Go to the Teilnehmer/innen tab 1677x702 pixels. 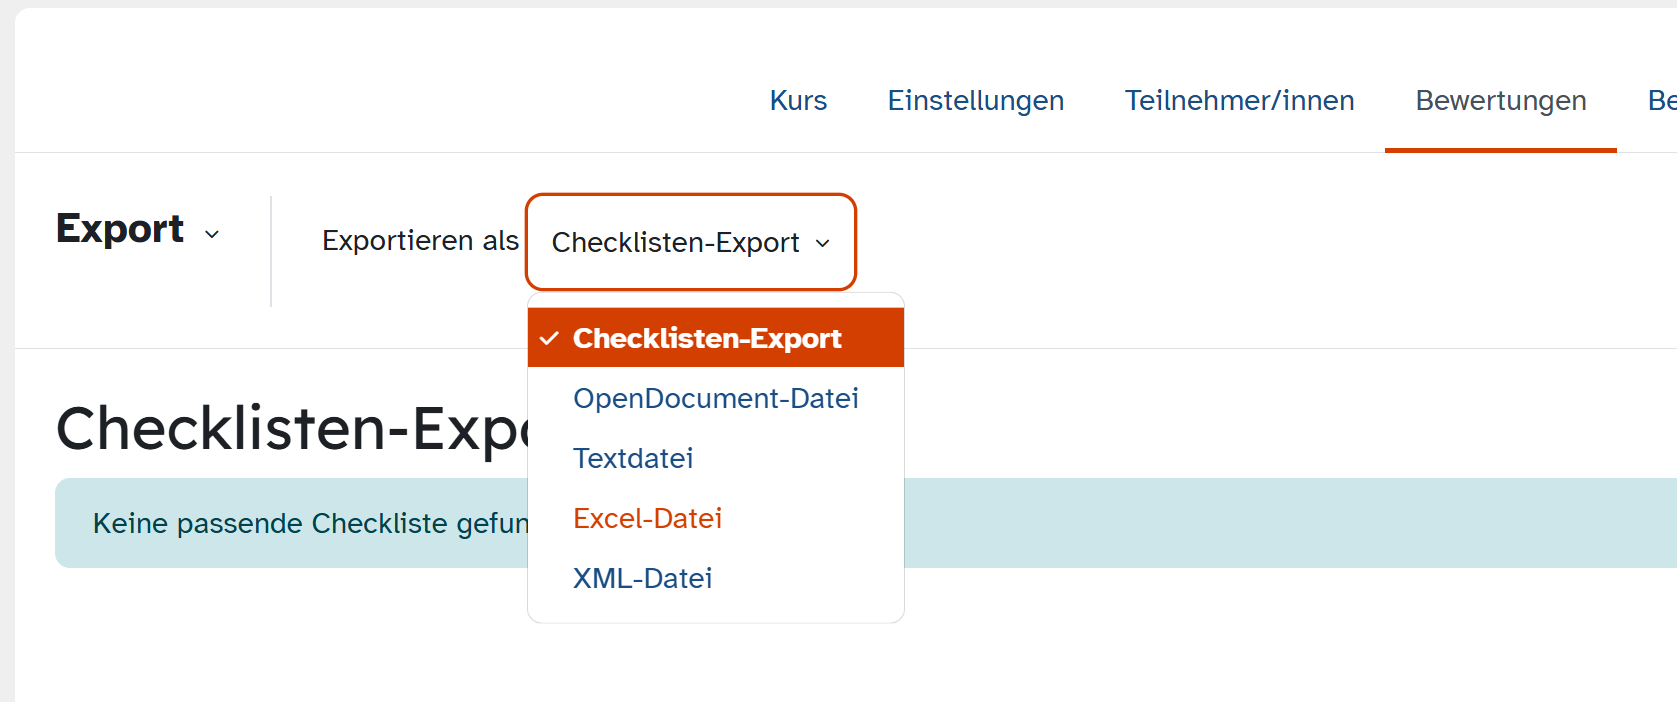[x=1240, y=101]
